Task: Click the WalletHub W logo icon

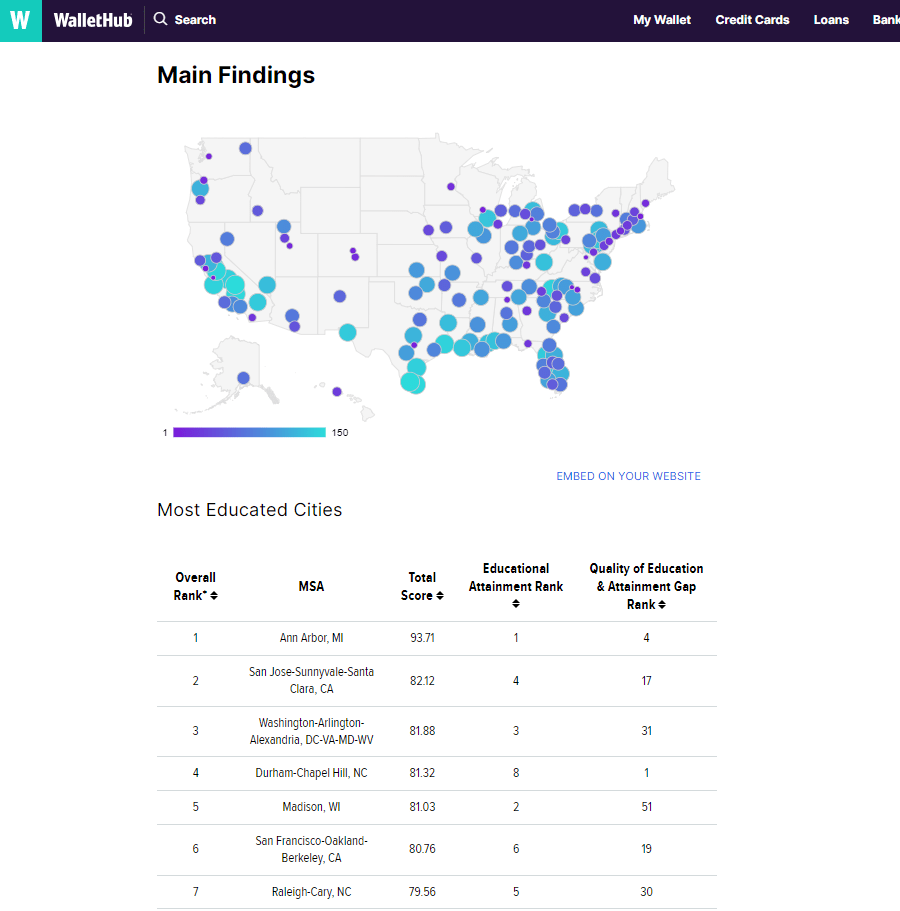Action: 19,20
